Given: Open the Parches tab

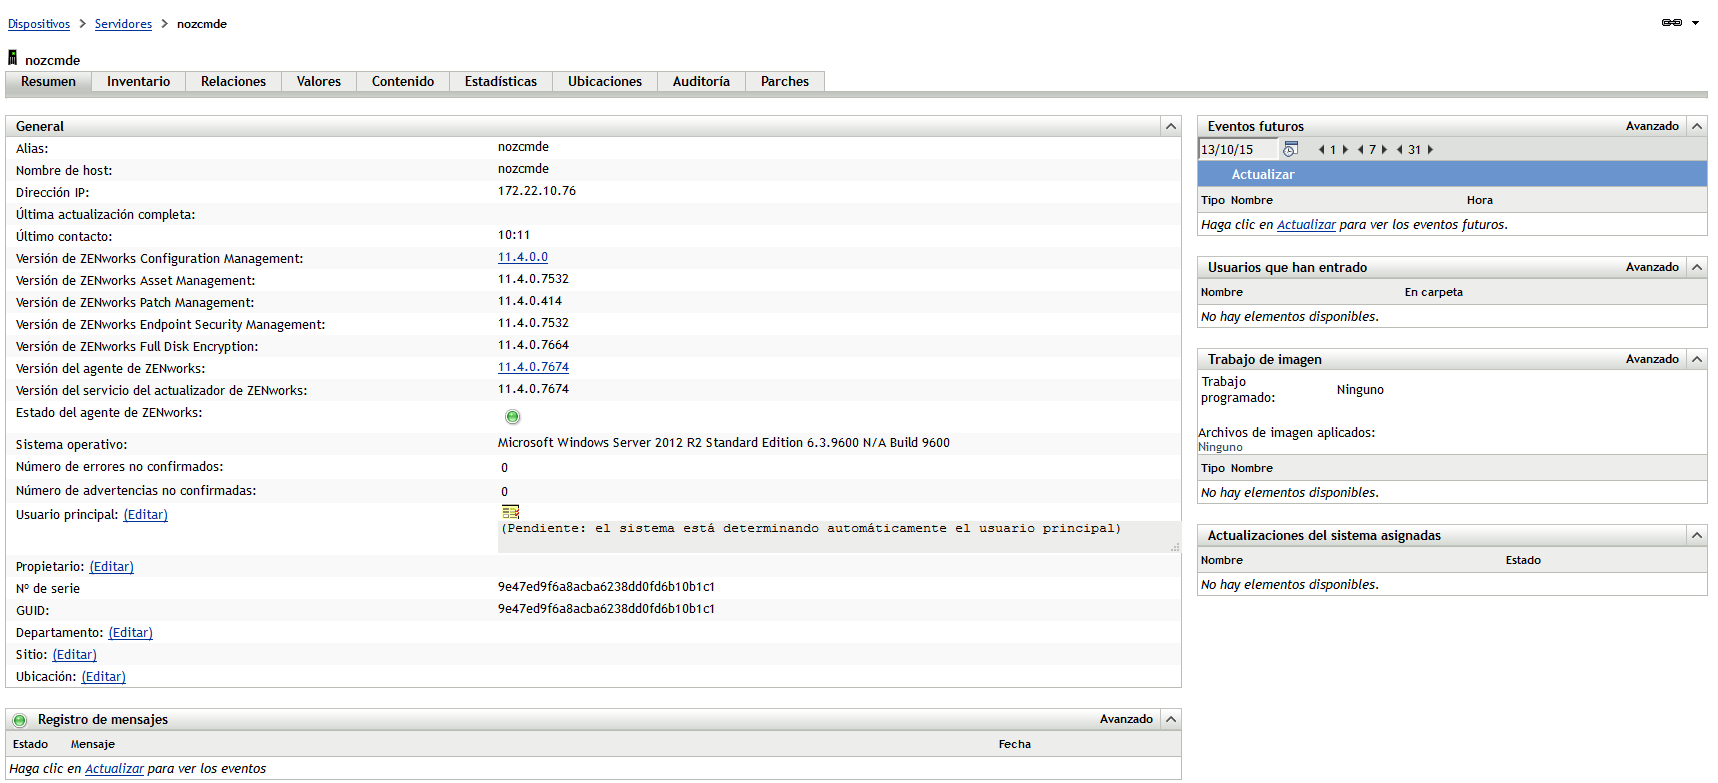Looking at the screenshot, I should [x=784, y=82].
